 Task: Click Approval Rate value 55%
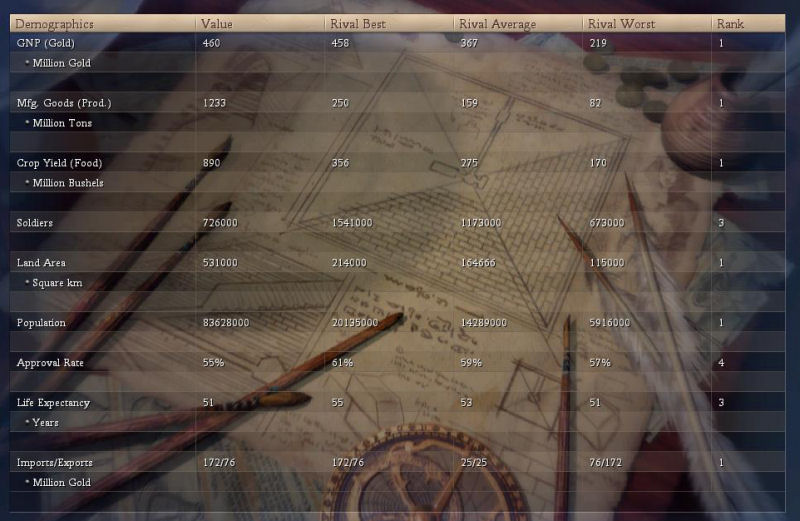point(213,363)
